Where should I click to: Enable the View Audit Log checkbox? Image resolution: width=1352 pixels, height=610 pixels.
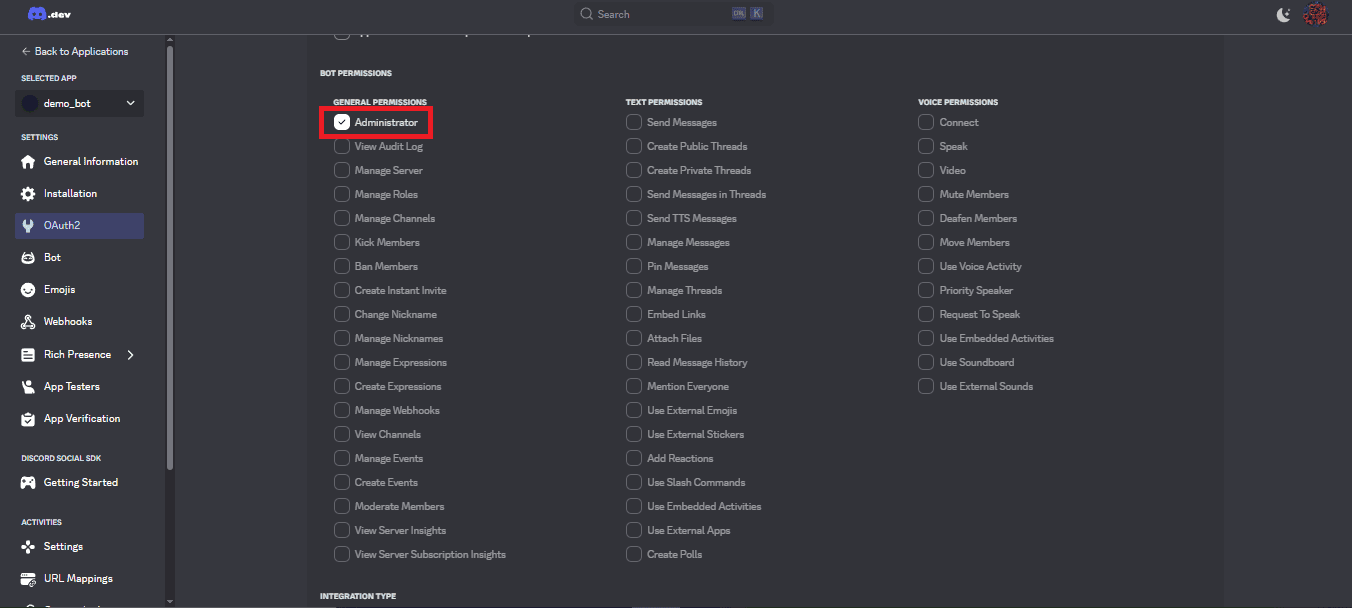pyautogui.click(x=342, y=146)
